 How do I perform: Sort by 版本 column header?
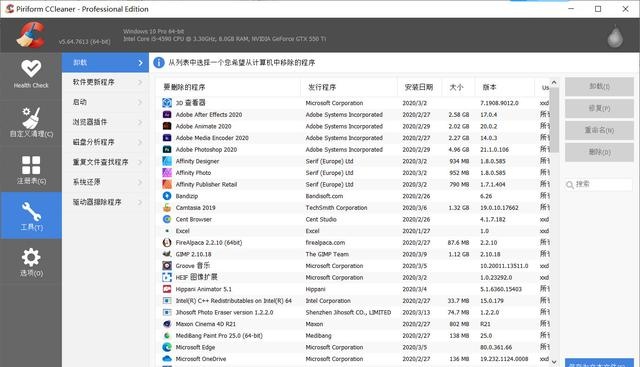coord(505,87)
